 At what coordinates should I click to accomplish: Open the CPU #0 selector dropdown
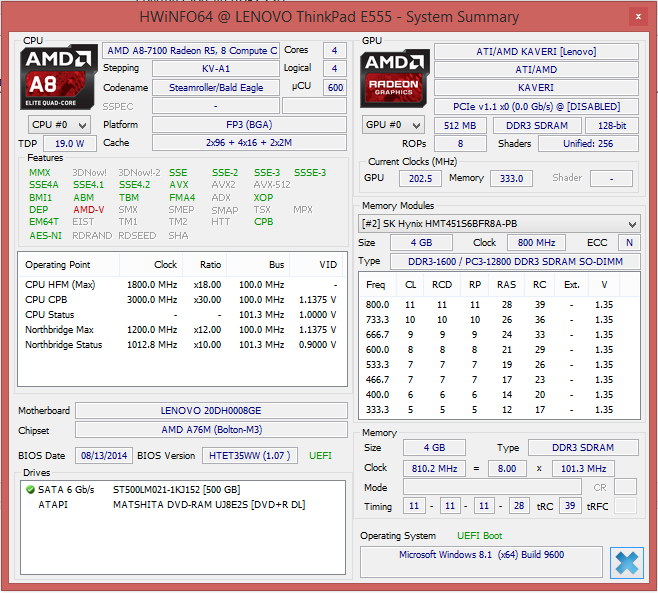point(59,125)
